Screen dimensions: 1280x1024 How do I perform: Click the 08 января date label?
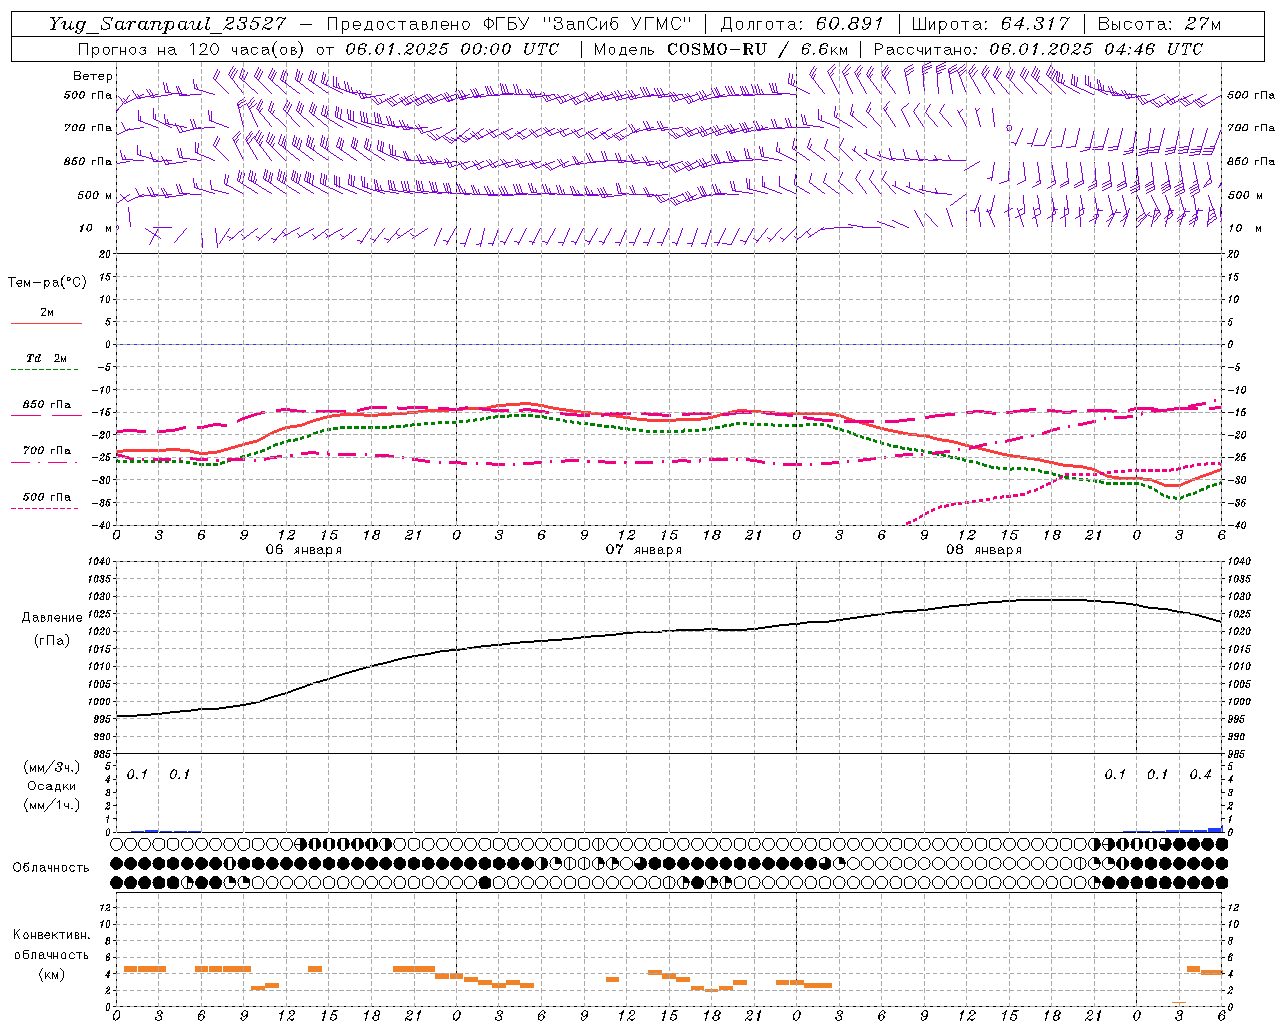pyautogui.click(x=983, y=550)
